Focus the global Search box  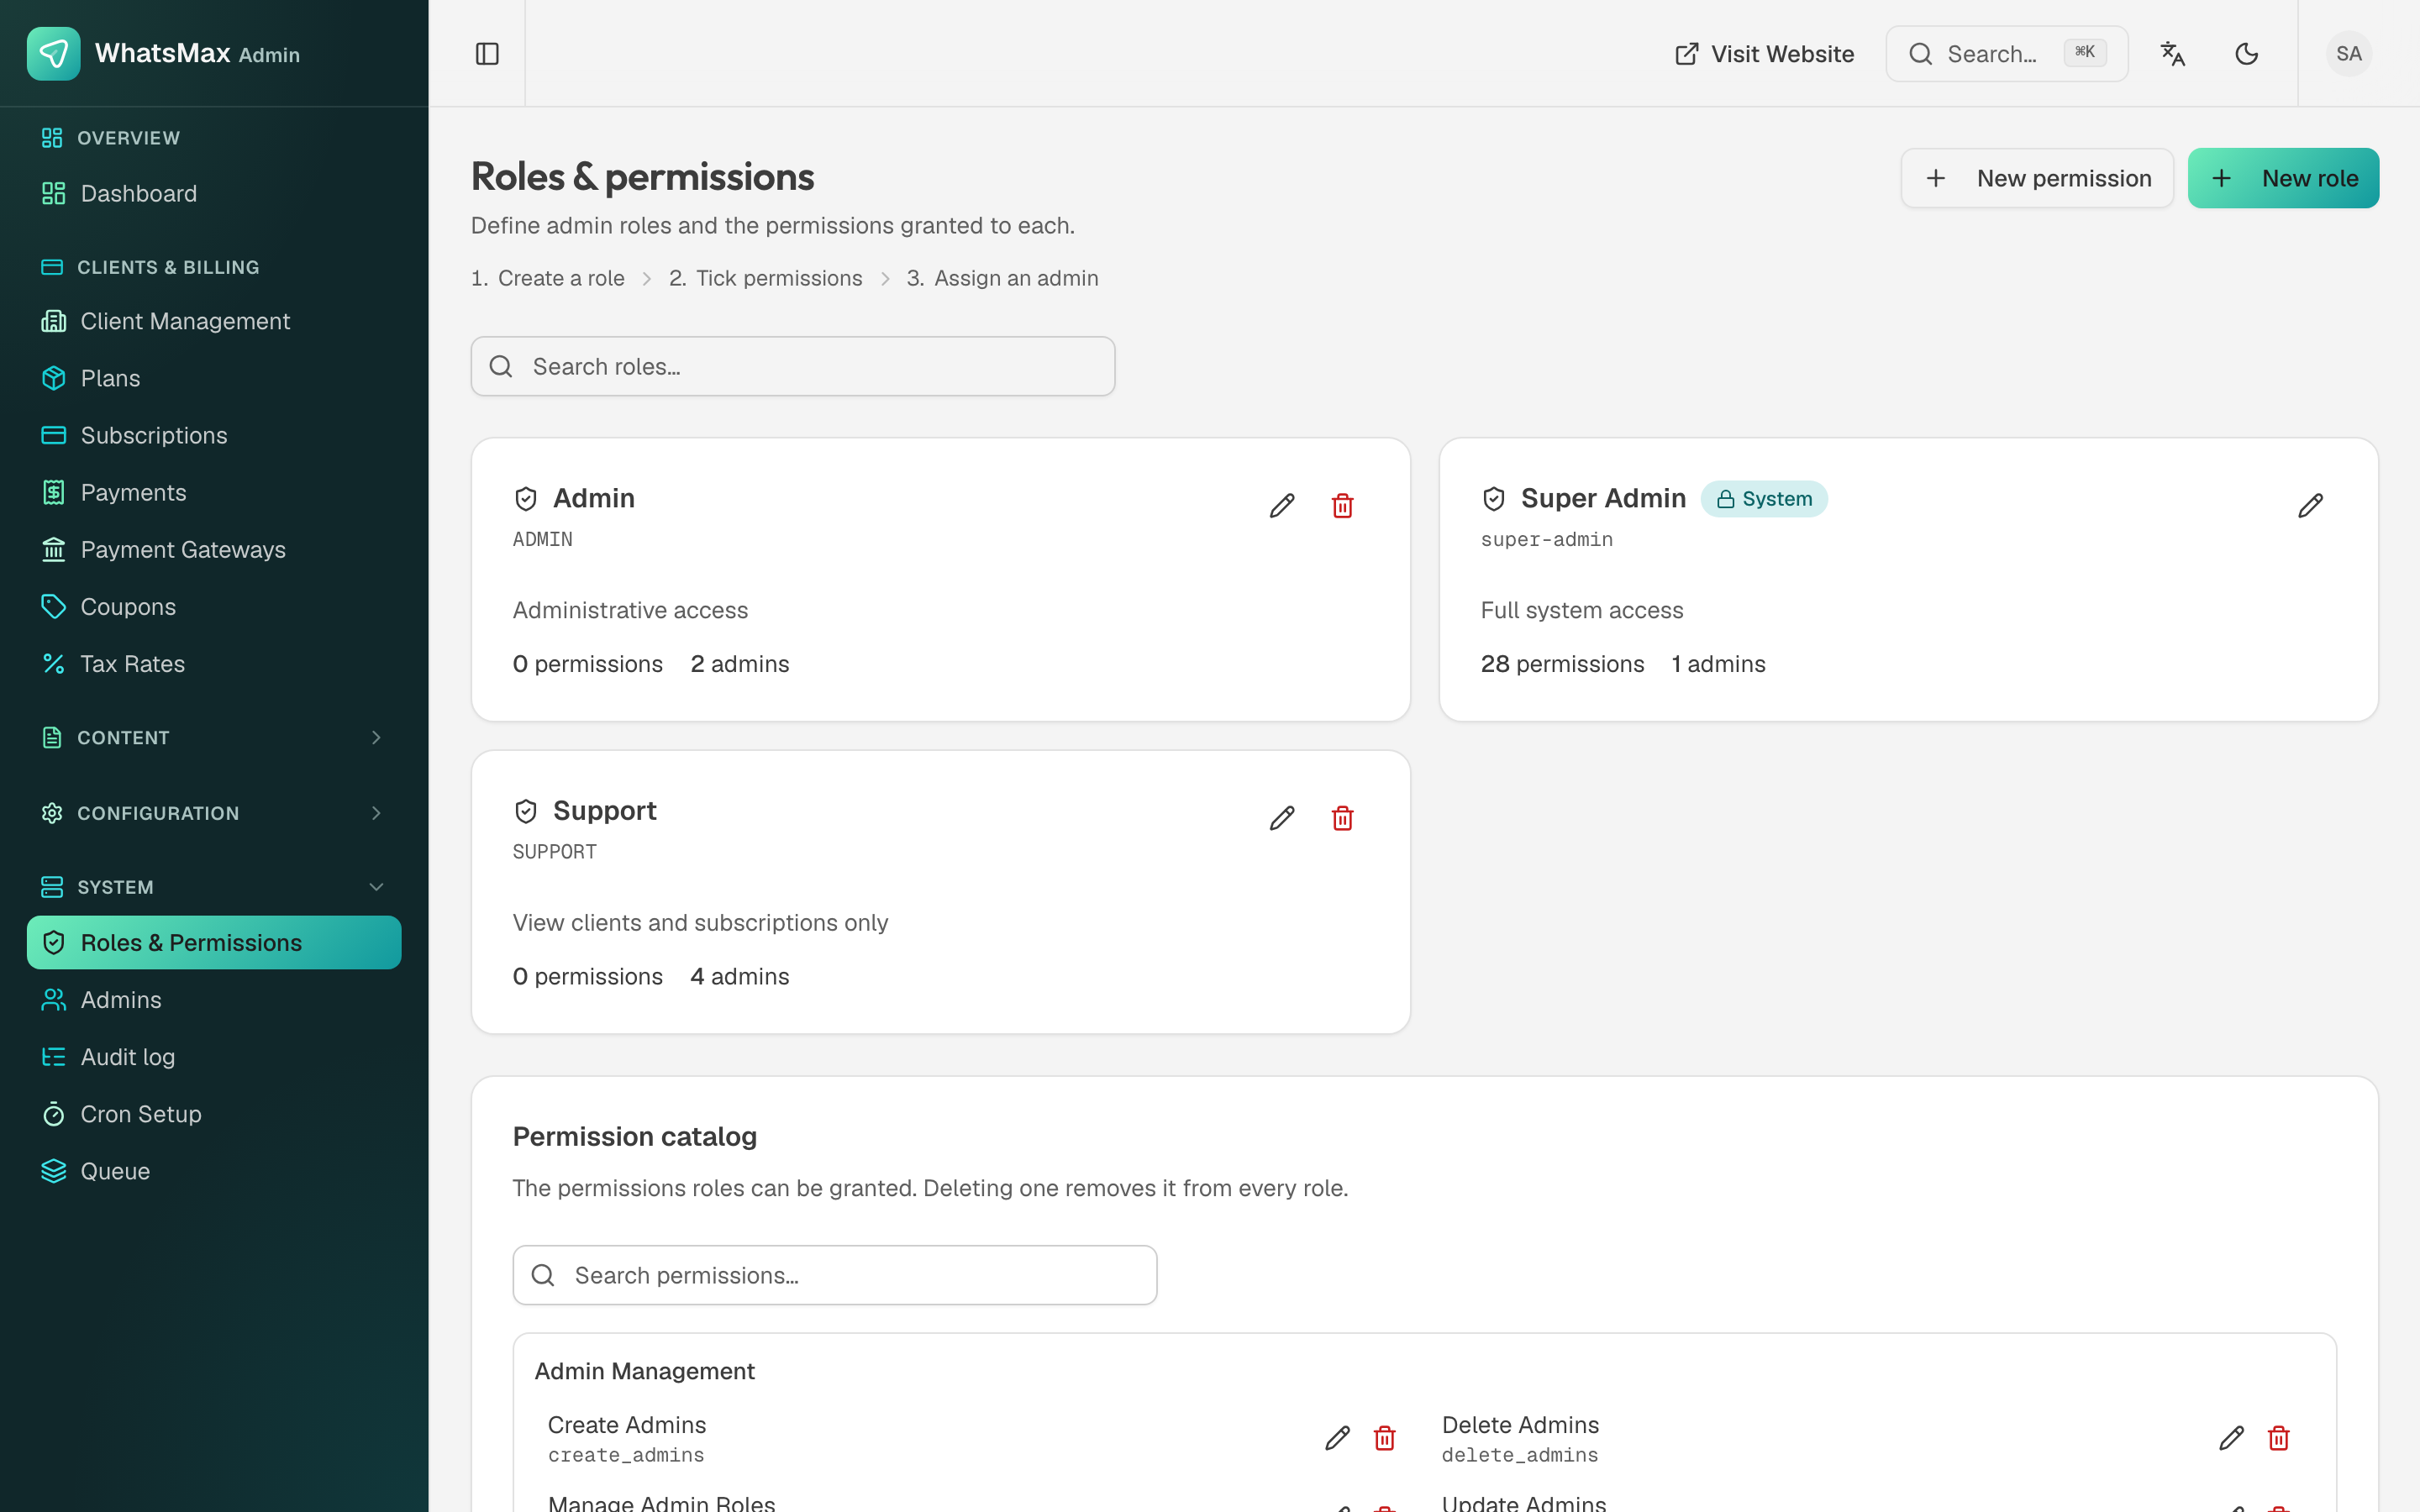coord(2007,54)
